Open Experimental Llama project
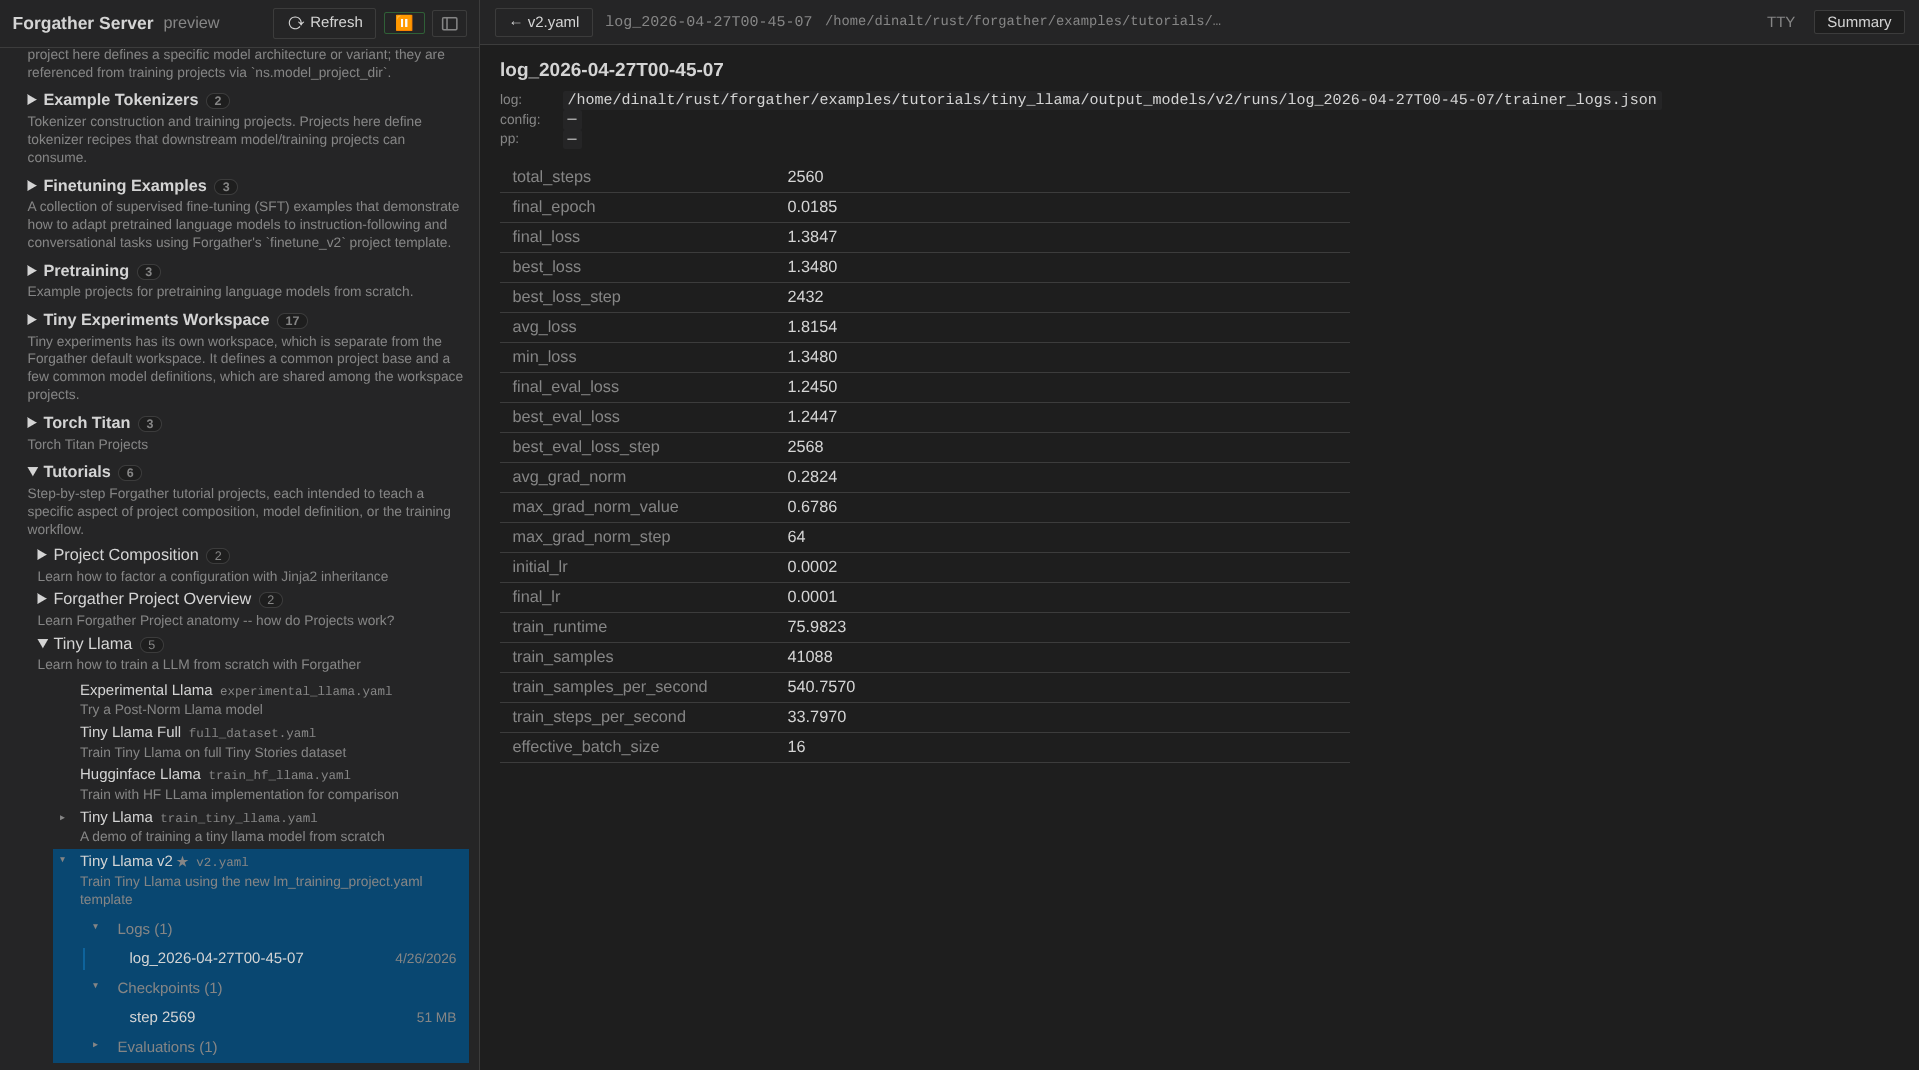Image resolution: width=1919 pixels, height=1070 pixels. tap(146, 690)
